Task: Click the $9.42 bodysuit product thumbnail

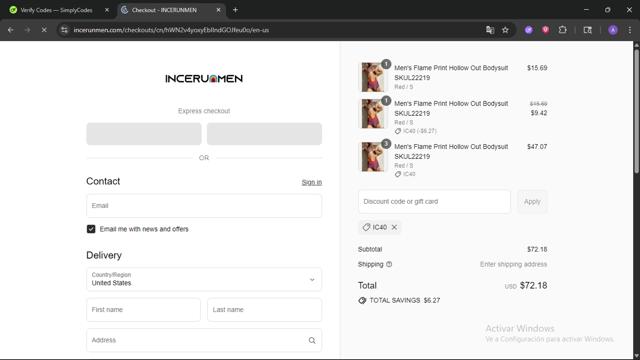Action: click(x=373, y=113)
